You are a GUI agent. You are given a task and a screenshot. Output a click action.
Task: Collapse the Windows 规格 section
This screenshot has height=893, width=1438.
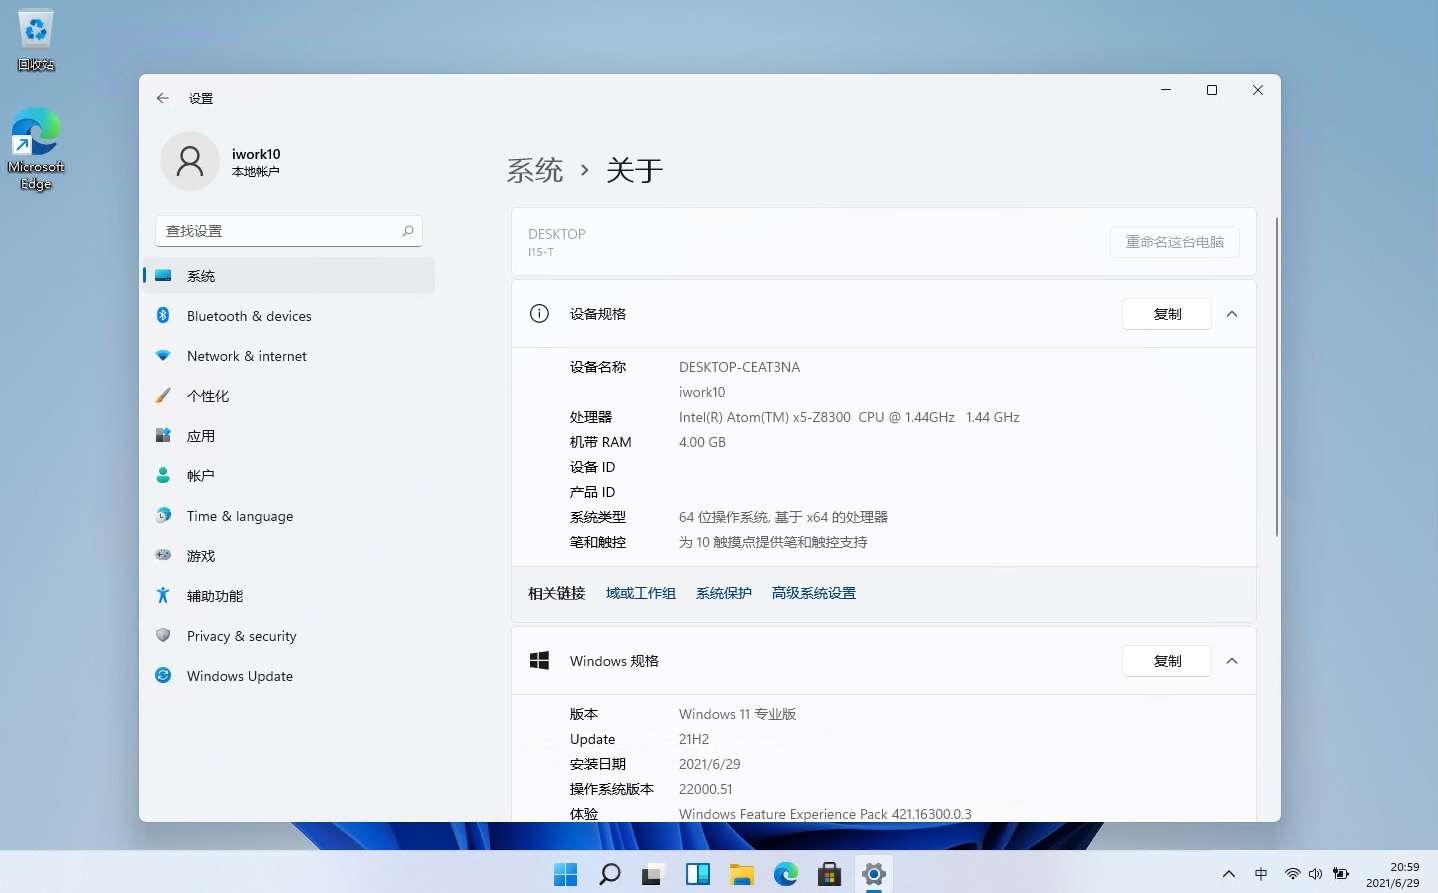[1232, 661]
